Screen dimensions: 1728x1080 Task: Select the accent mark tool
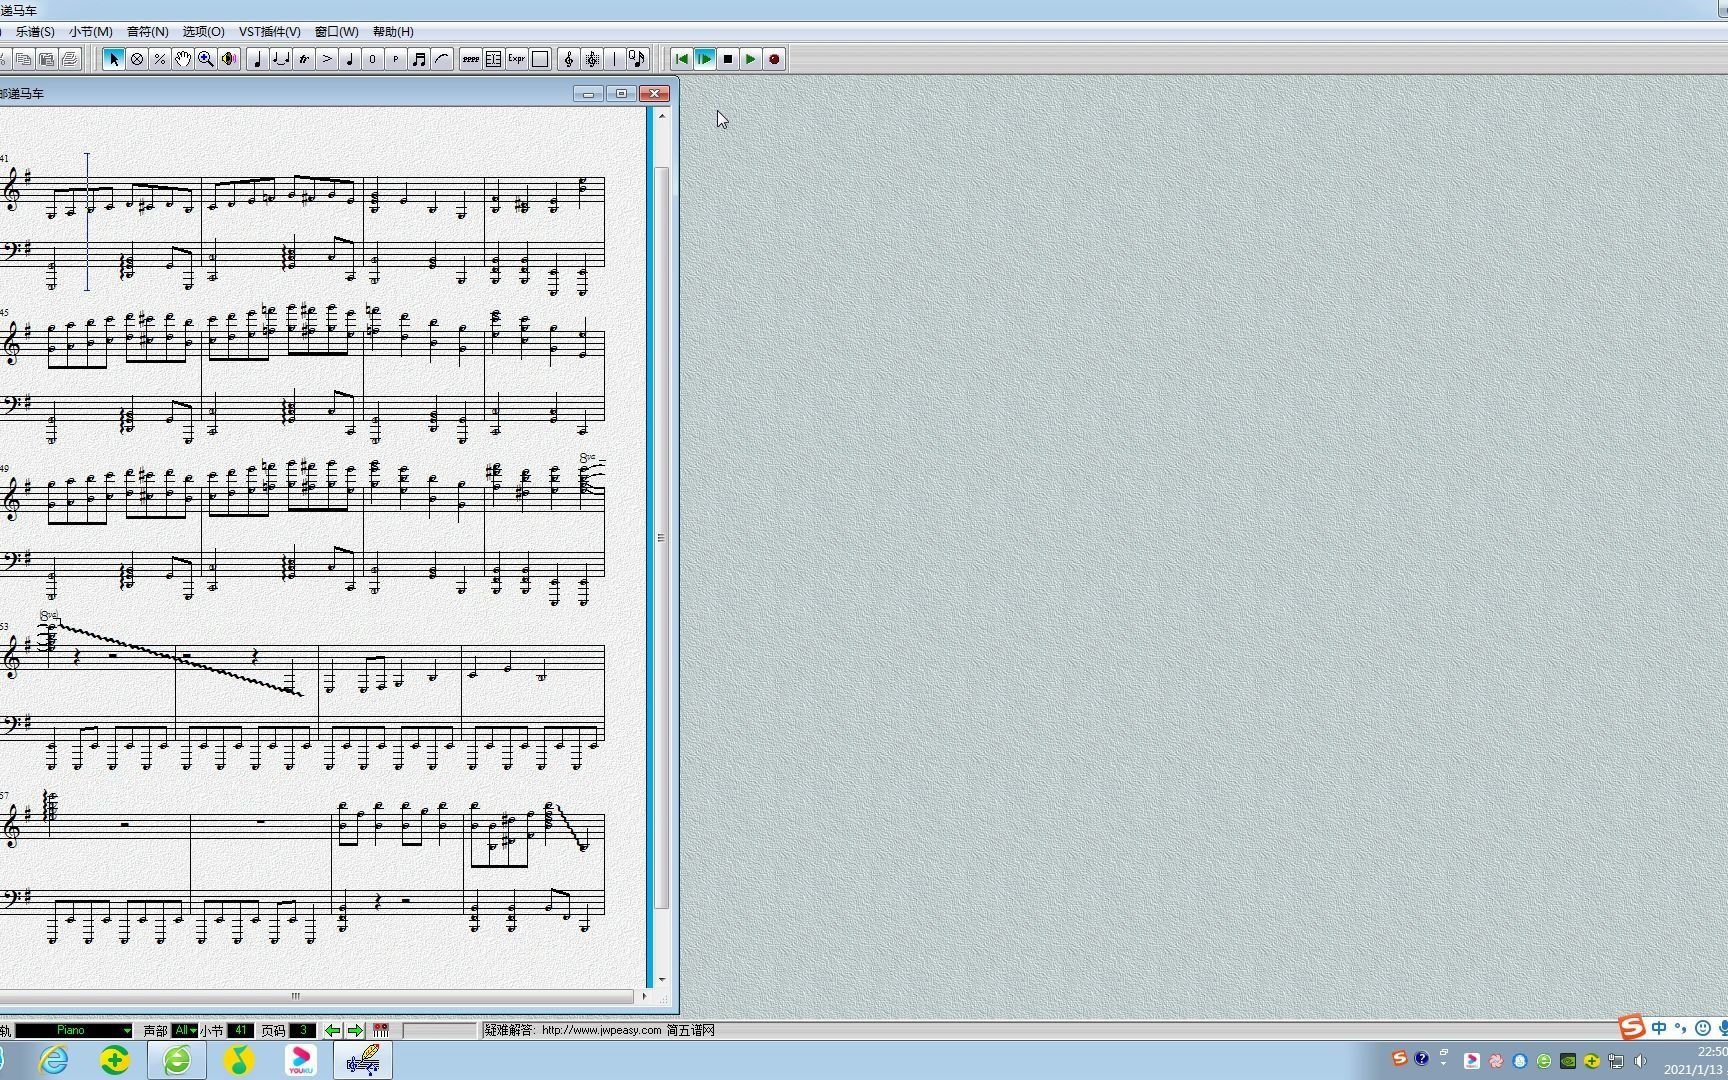click(327, 59)
